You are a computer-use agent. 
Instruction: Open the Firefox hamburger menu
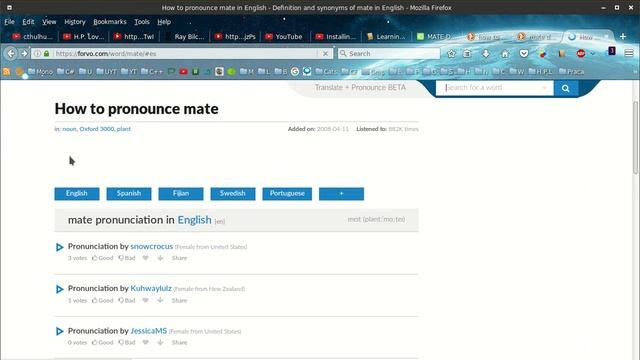click(629, 53)
